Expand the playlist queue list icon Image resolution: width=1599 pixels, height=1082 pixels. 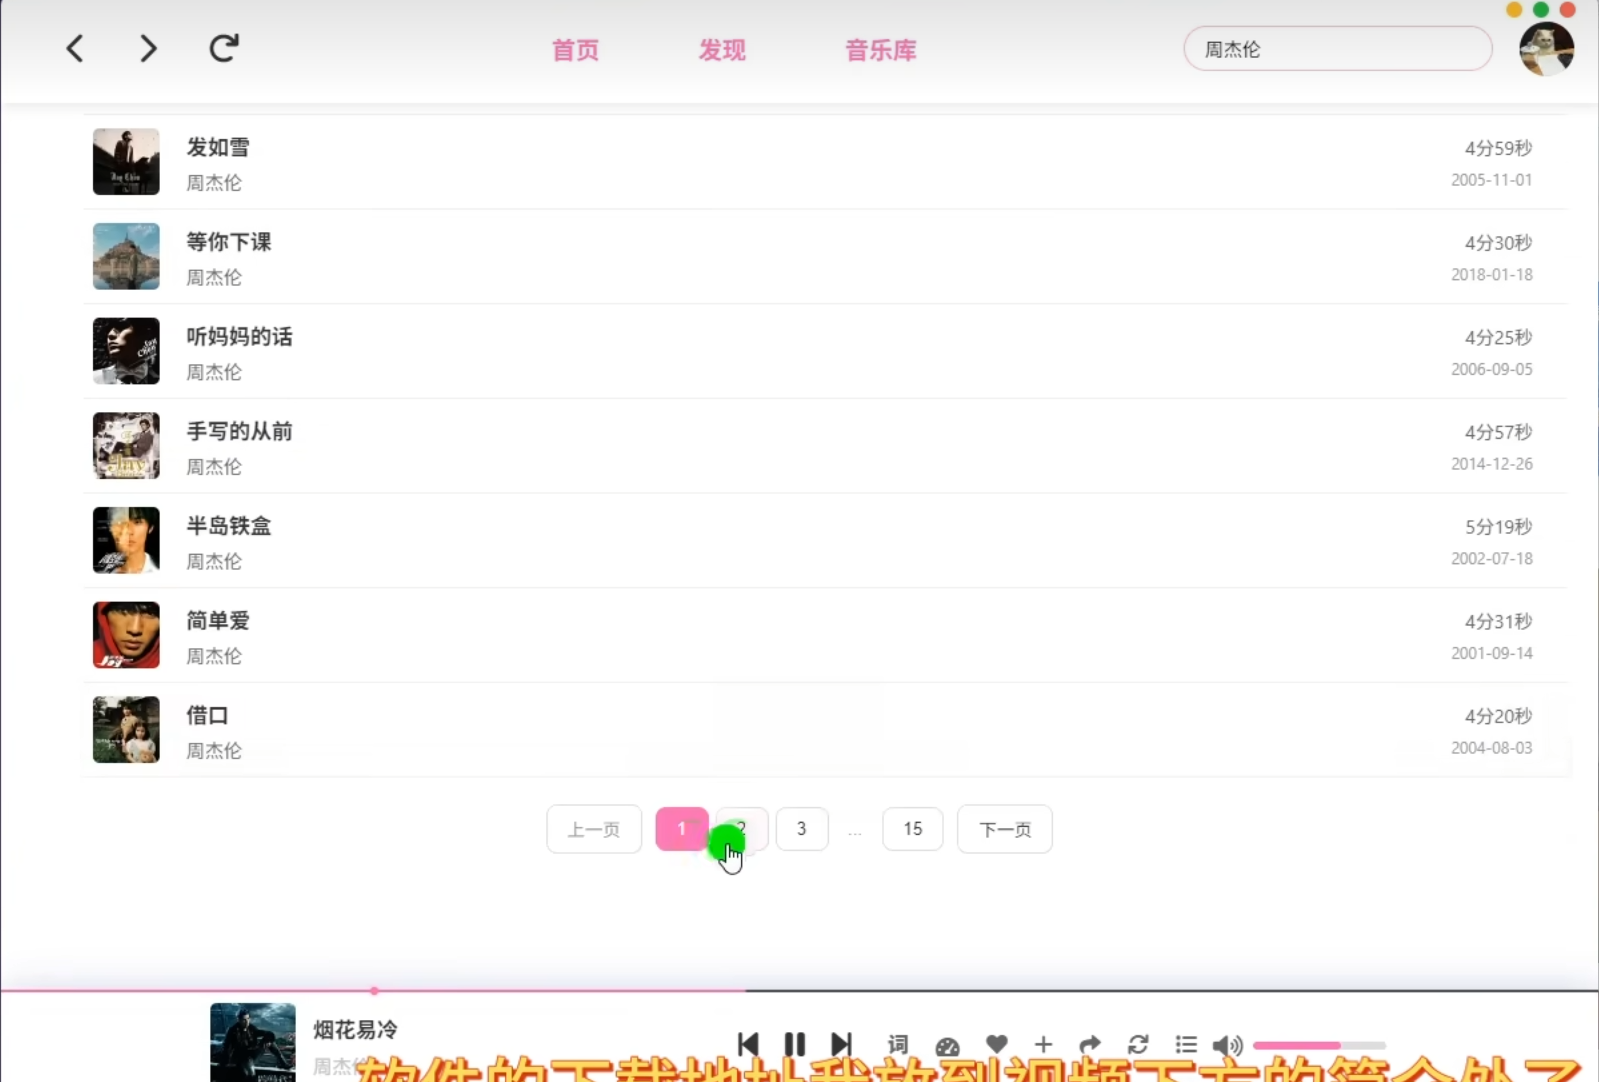point(1186,1044)
